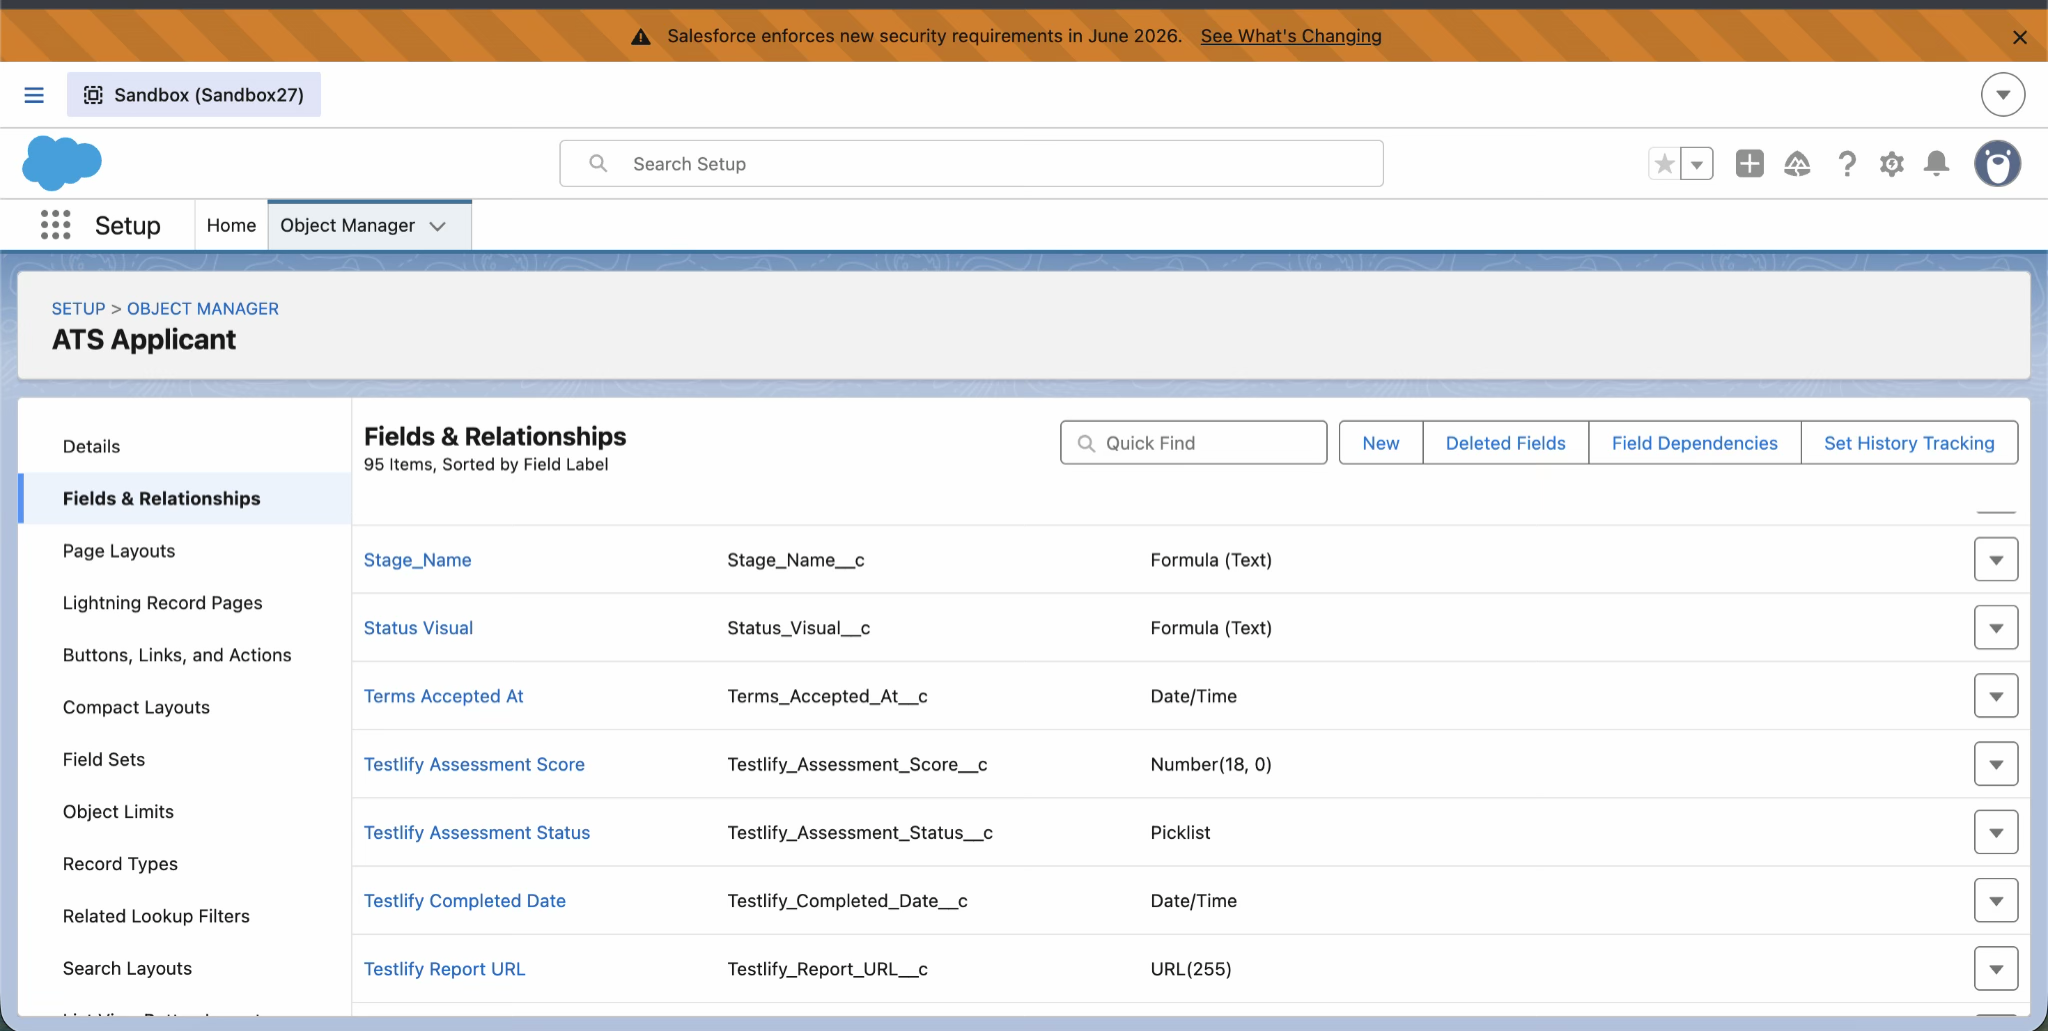Open Object Limits in the sidebar

(x=118, y=811)
